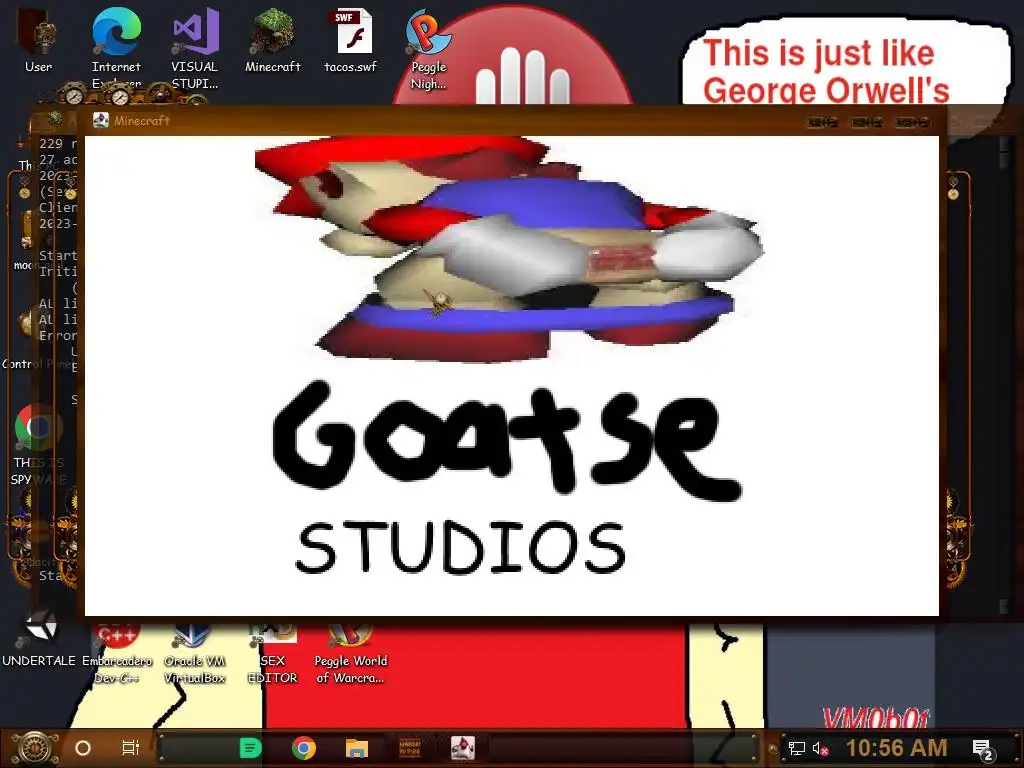Open the VISUAL STUPI... desktop shortcut
This screenshot has width=1024, height=768.
click(195, 48)
